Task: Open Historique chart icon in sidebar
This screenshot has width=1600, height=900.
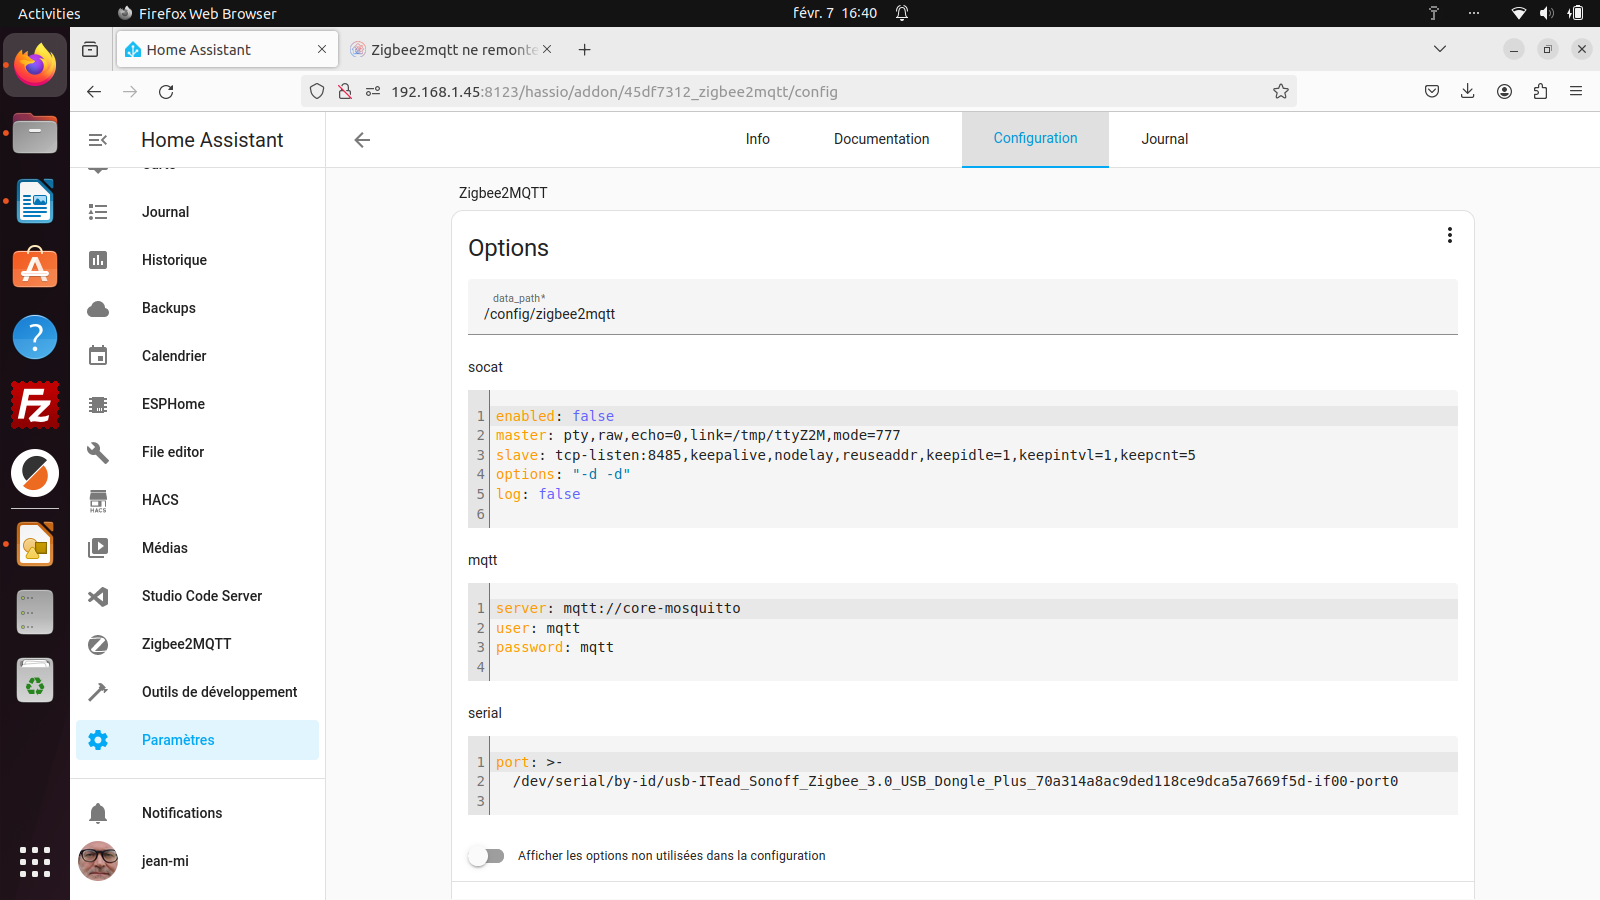Action: 98,260
